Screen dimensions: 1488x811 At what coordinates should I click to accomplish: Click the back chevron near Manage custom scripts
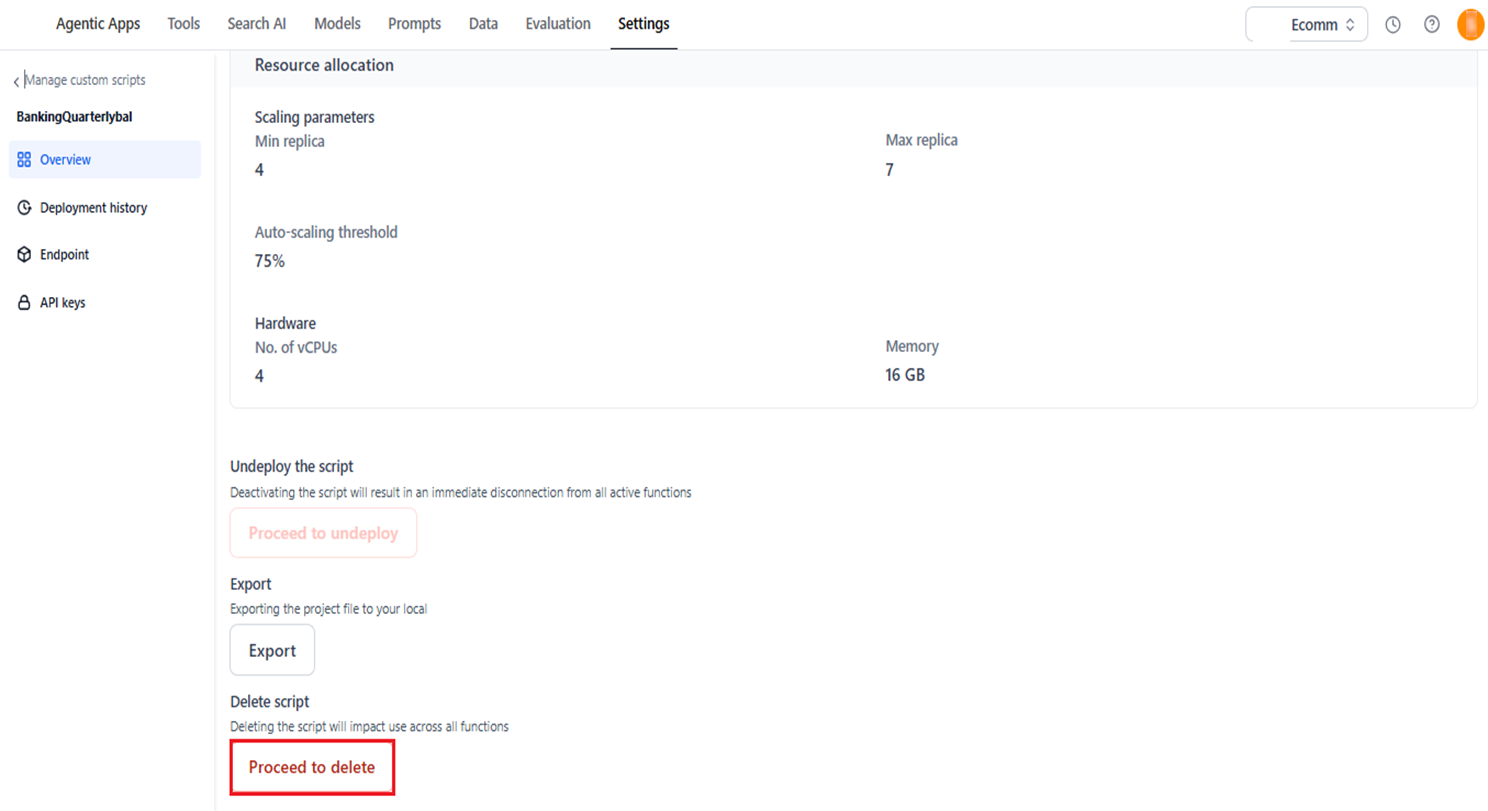[14, 80]
